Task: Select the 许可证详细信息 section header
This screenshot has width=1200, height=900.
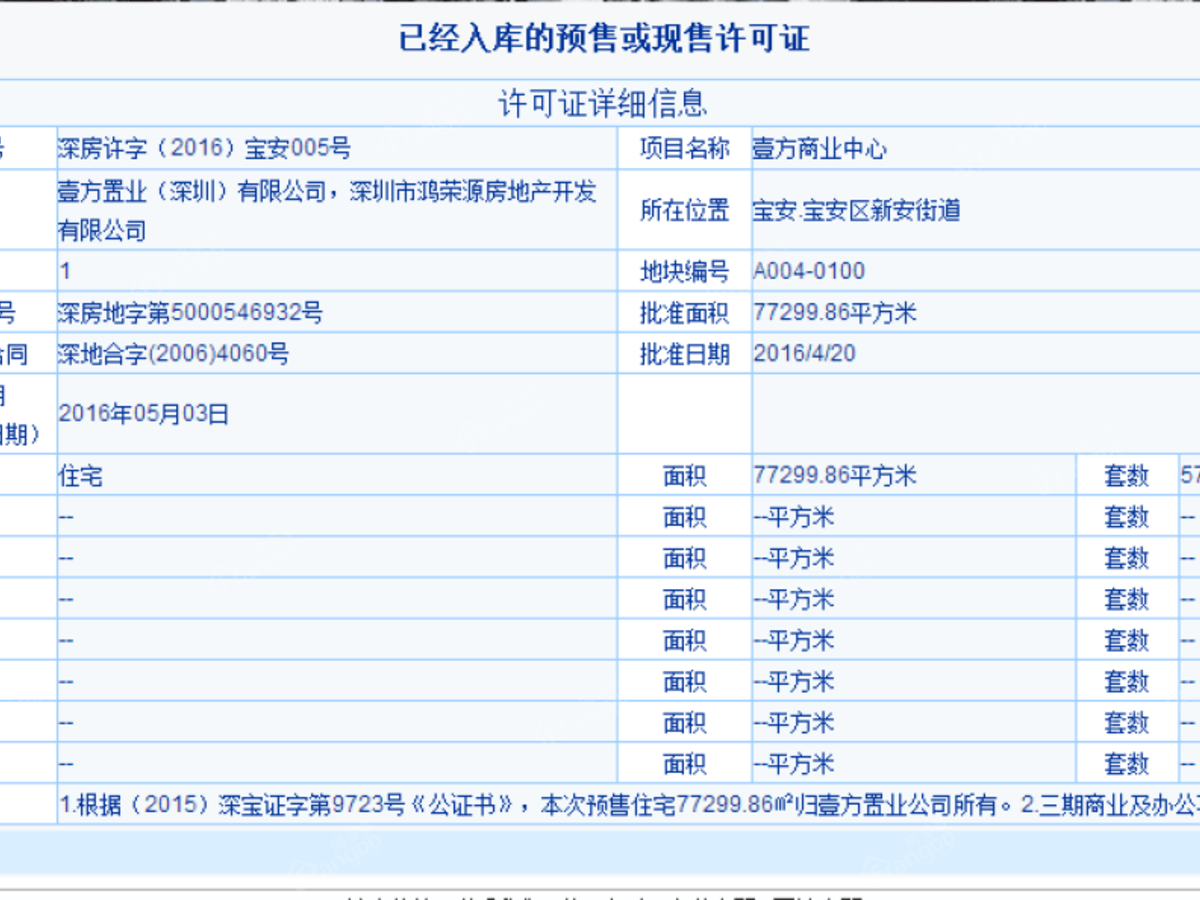Action: tap(603, 103)
